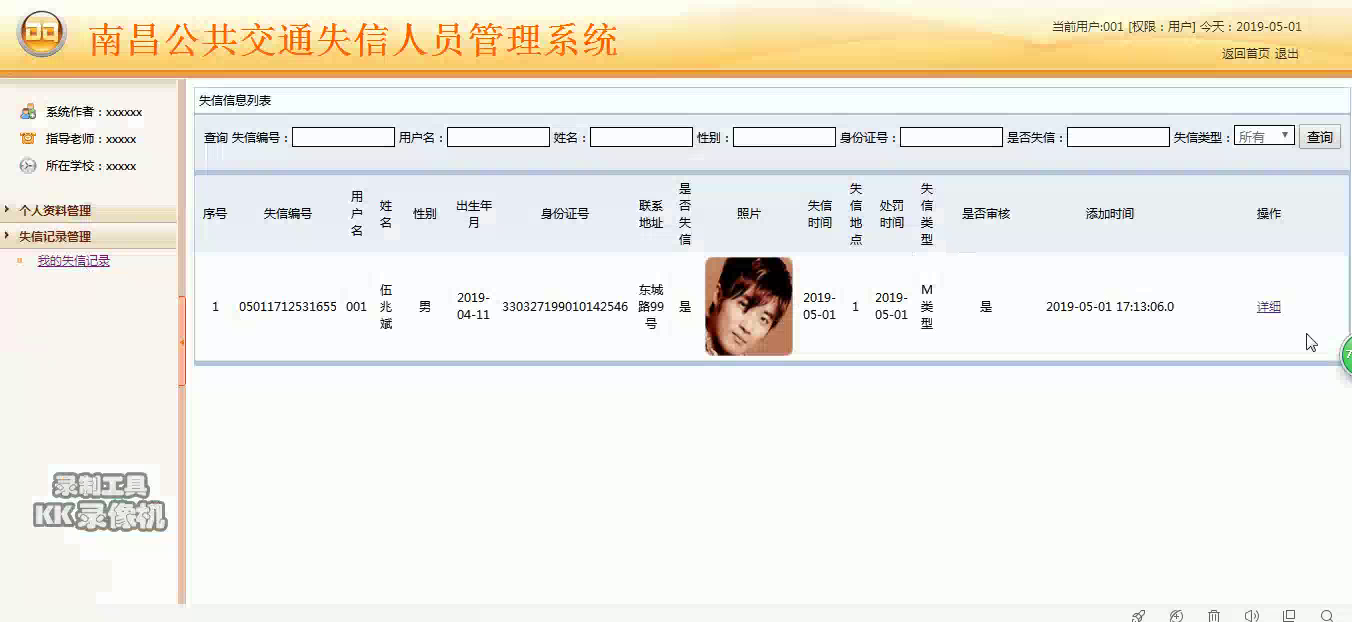The width and height of the screenshot is (1352, 622).
Task: Click the 照片 column header
Action: 749,214
